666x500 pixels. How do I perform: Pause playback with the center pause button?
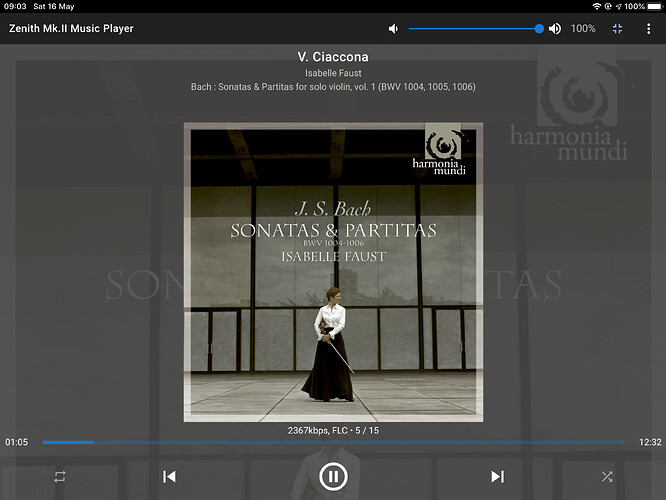click(333, 477)
